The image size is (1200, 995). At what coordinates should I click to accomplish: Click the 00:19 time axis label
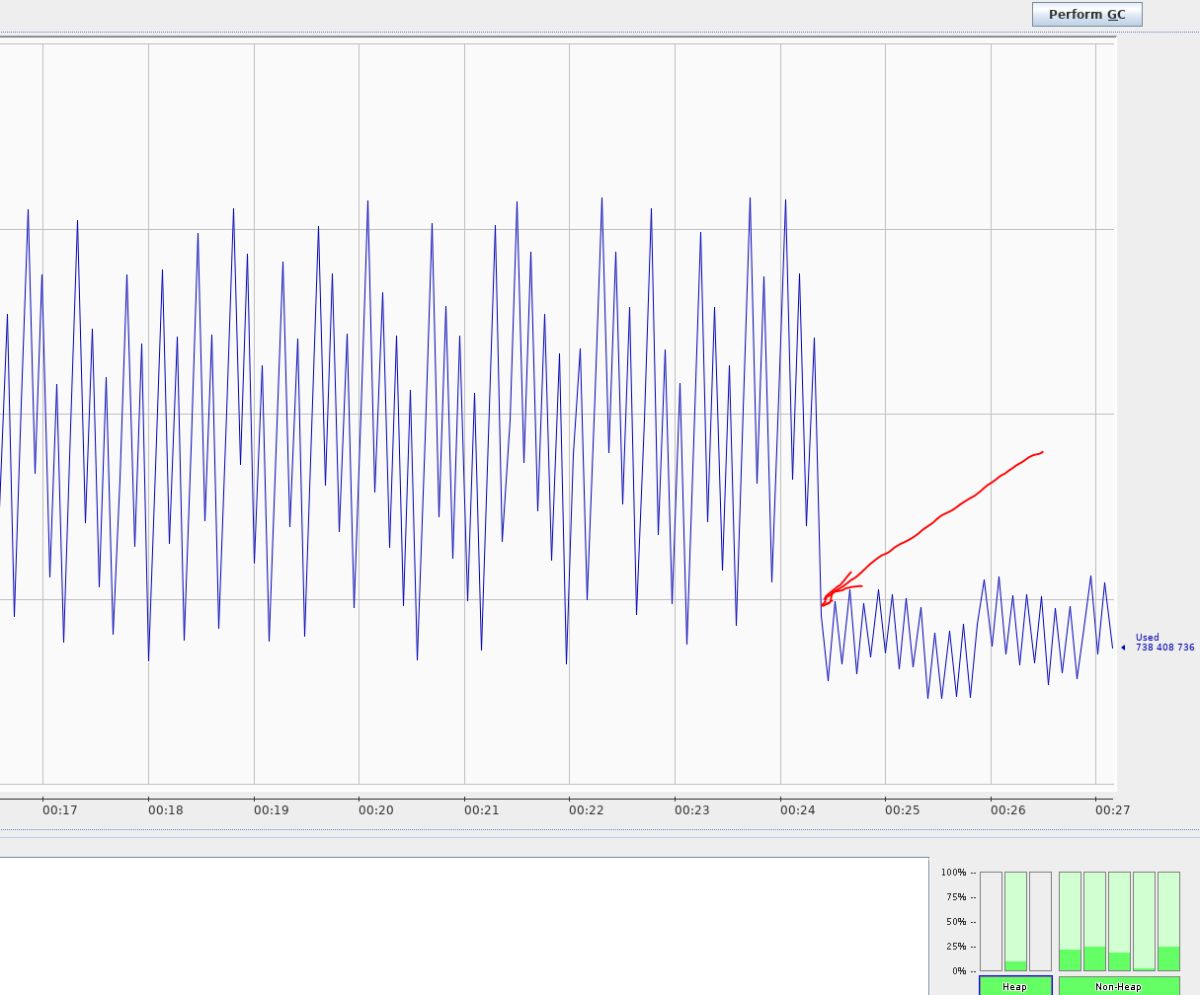click(271, 810)
